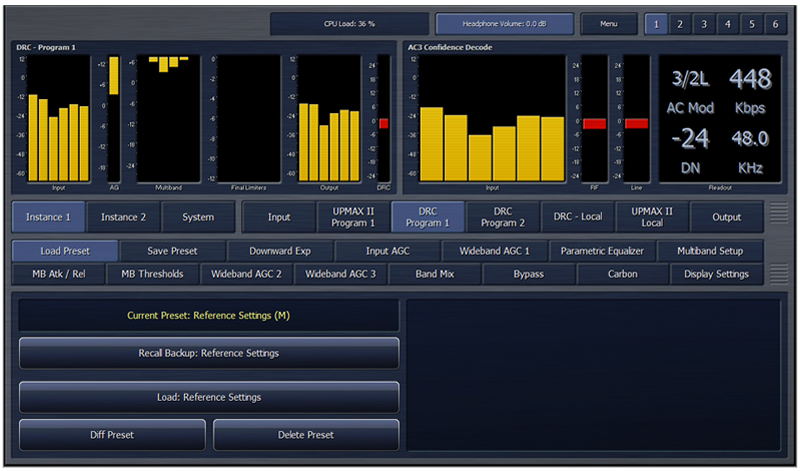
Task: Select top-bar number button 4
Action: [728, 24]
